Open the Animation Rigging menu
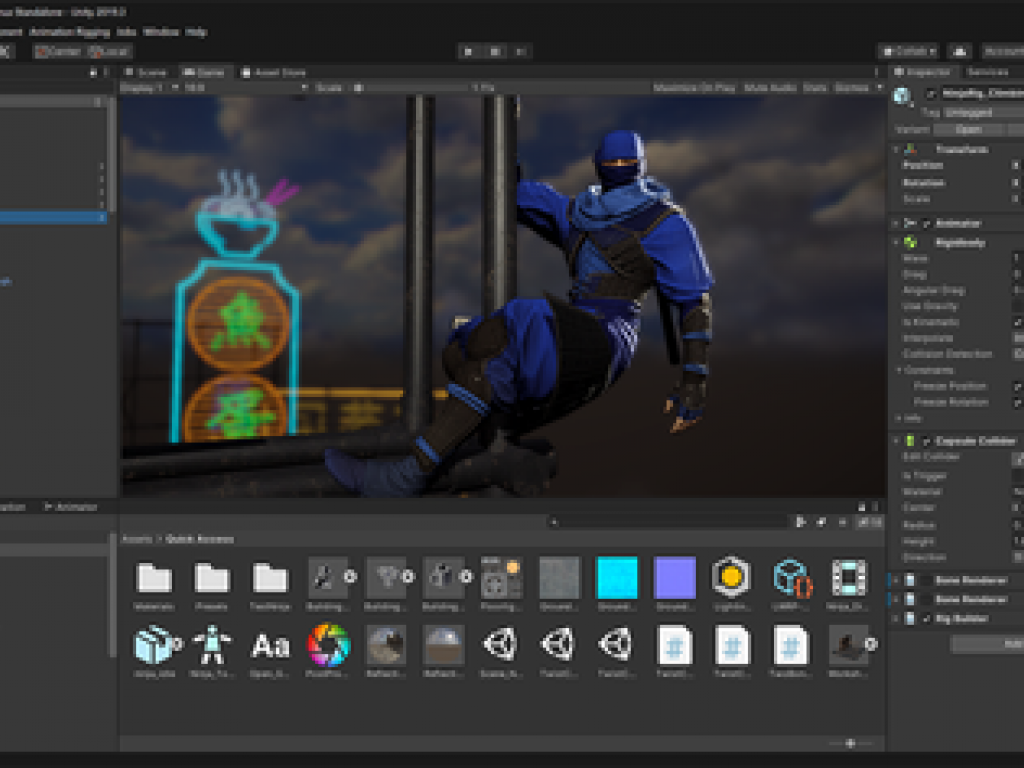1024x768 pixels. pyautogui.click(x=70, y=31)
